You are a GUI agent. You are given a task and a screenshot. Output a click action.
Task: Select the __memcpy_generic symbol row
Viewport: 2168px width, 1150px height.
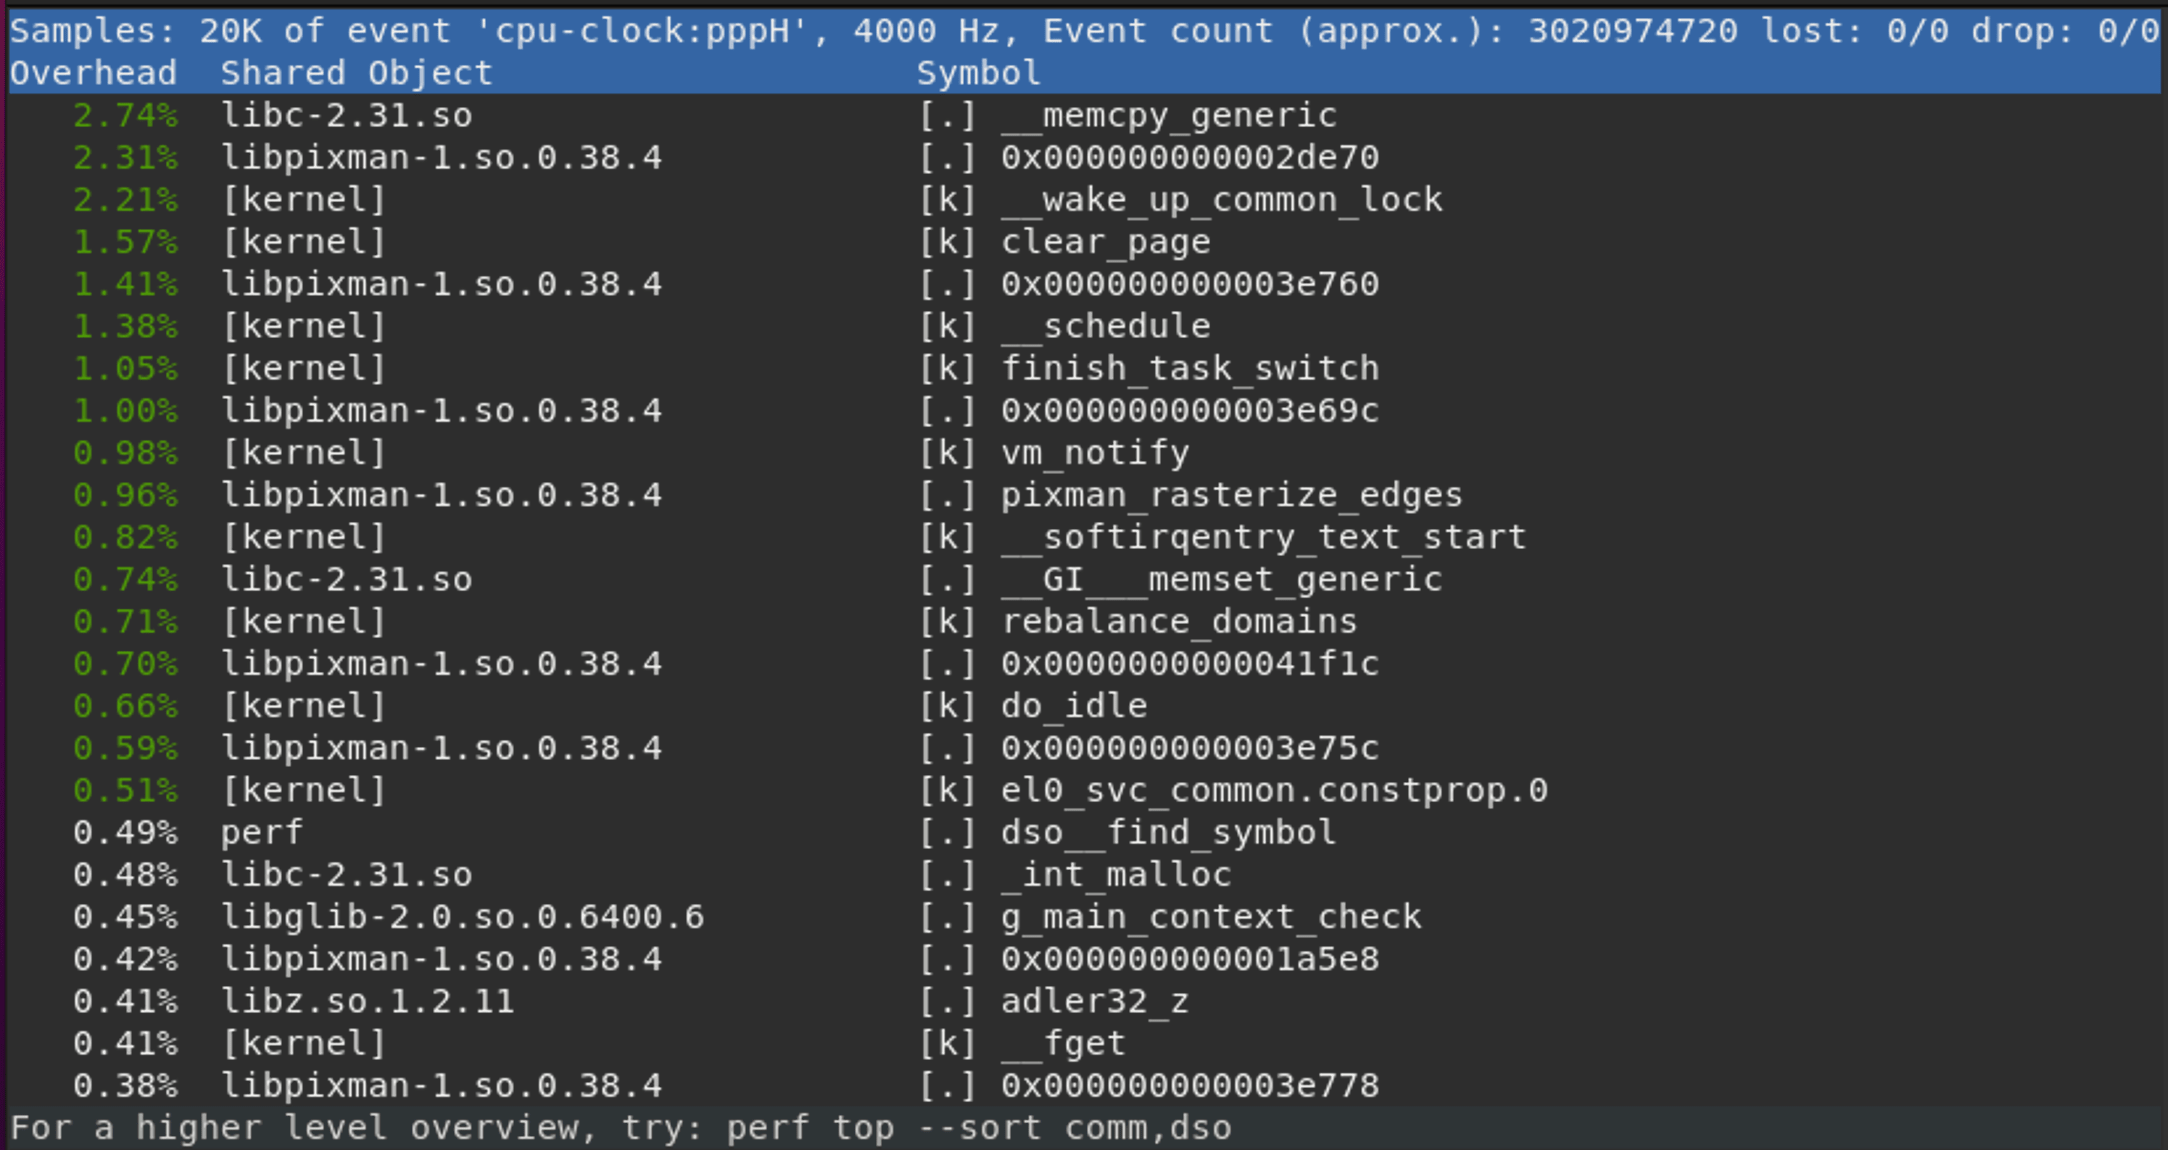click(1084, 115)
